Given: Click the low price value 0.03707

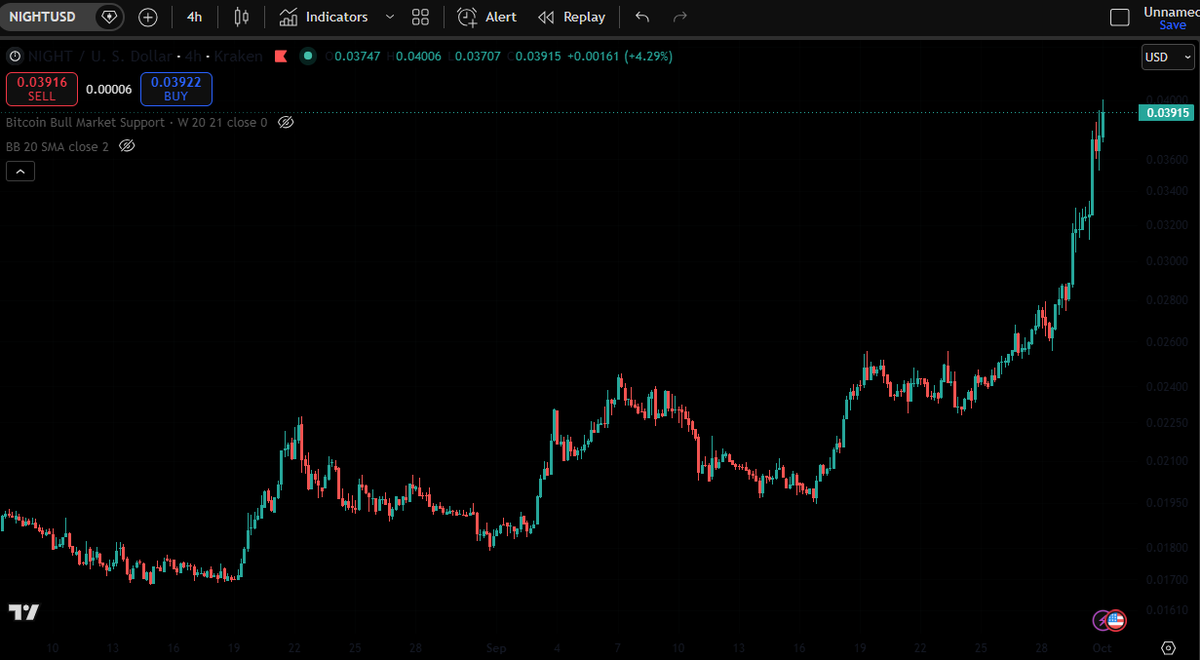Looking at the screenshot, I should pyautogui.click(x=477, y=56).
